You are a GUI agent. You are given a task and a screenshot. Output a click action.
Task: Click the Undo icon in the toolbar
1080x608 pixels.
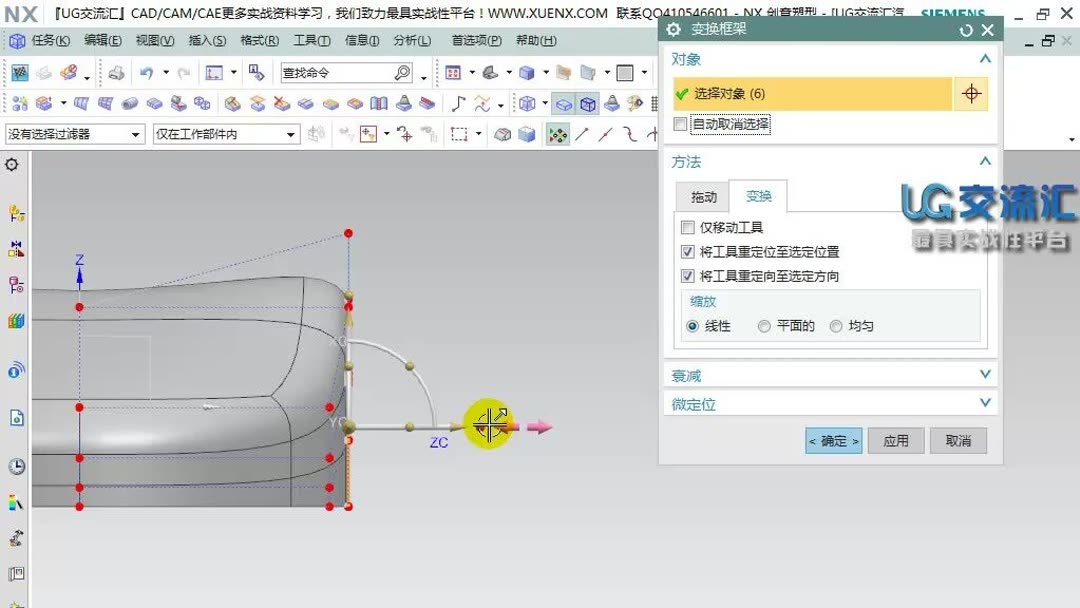tap(146, 72)
